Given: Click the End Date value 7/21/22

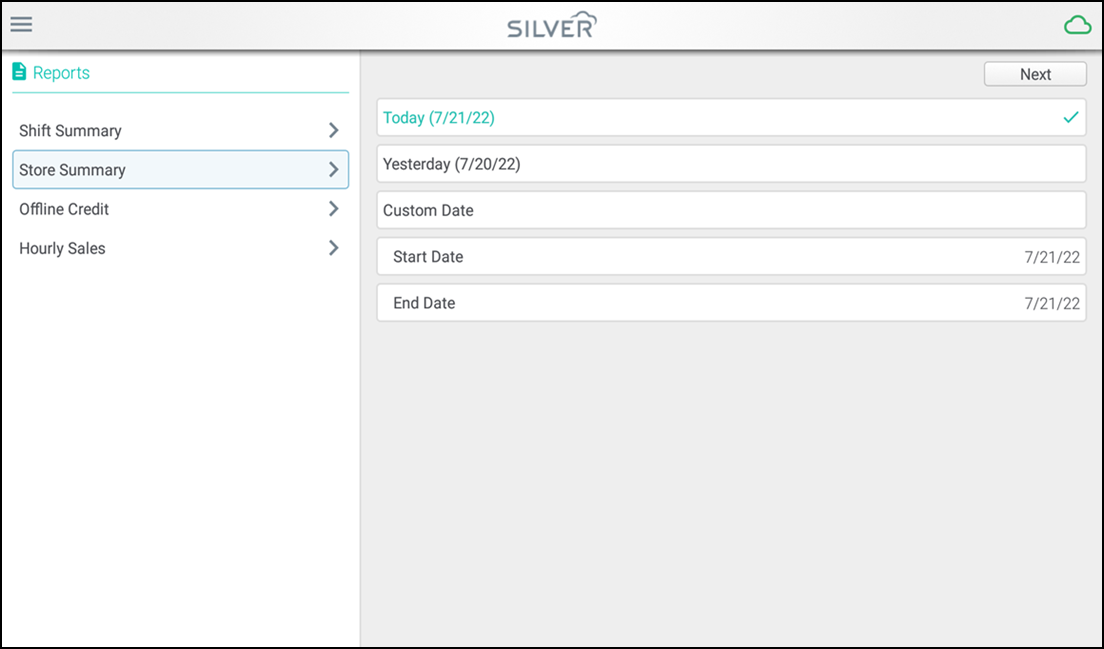Looking at the screenshot, I should pyautogui.click(x=1052, y=303).
